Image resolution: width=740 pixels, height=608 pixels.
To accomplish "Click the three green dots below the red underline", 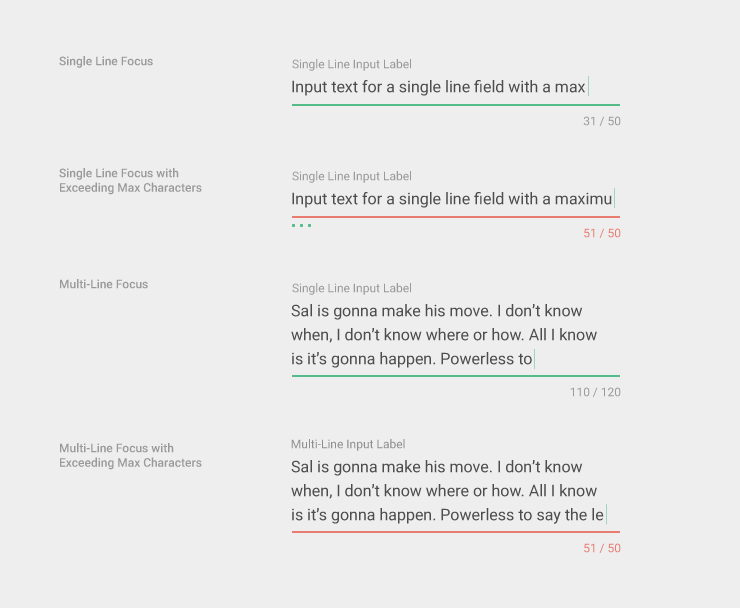I will click(301, 226).
